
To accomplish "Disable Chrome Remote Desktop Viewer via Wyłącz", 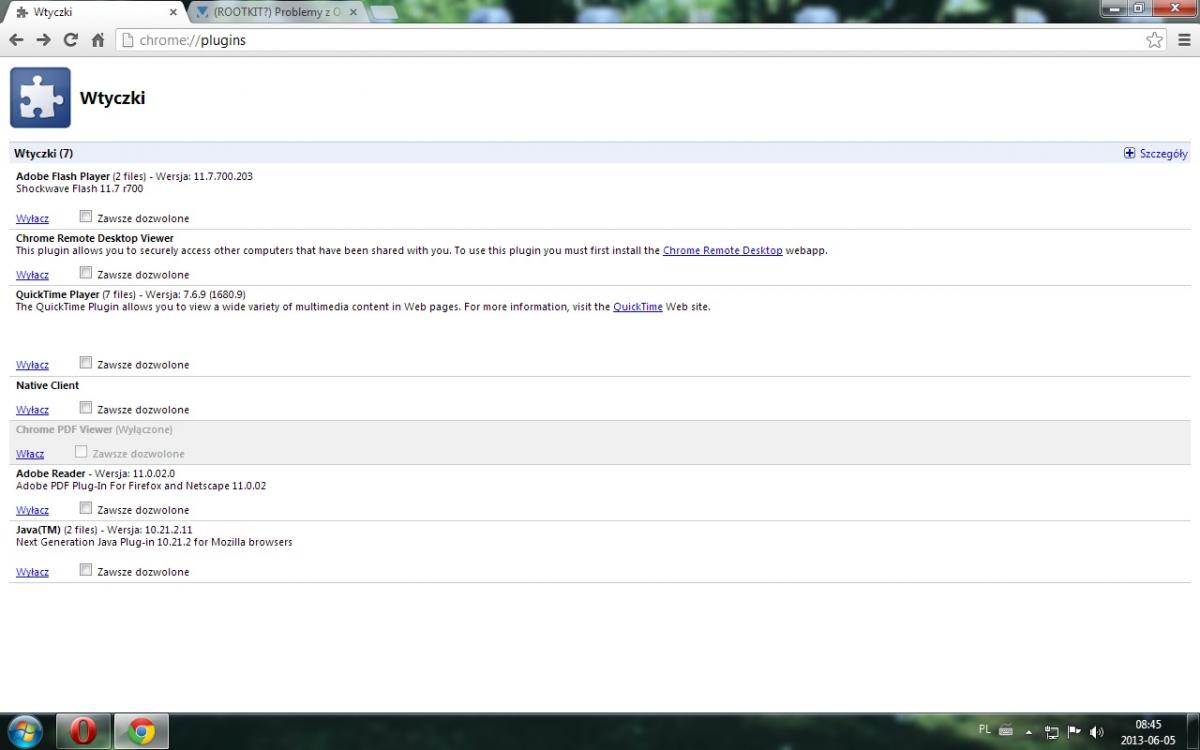I will [32, 274].
